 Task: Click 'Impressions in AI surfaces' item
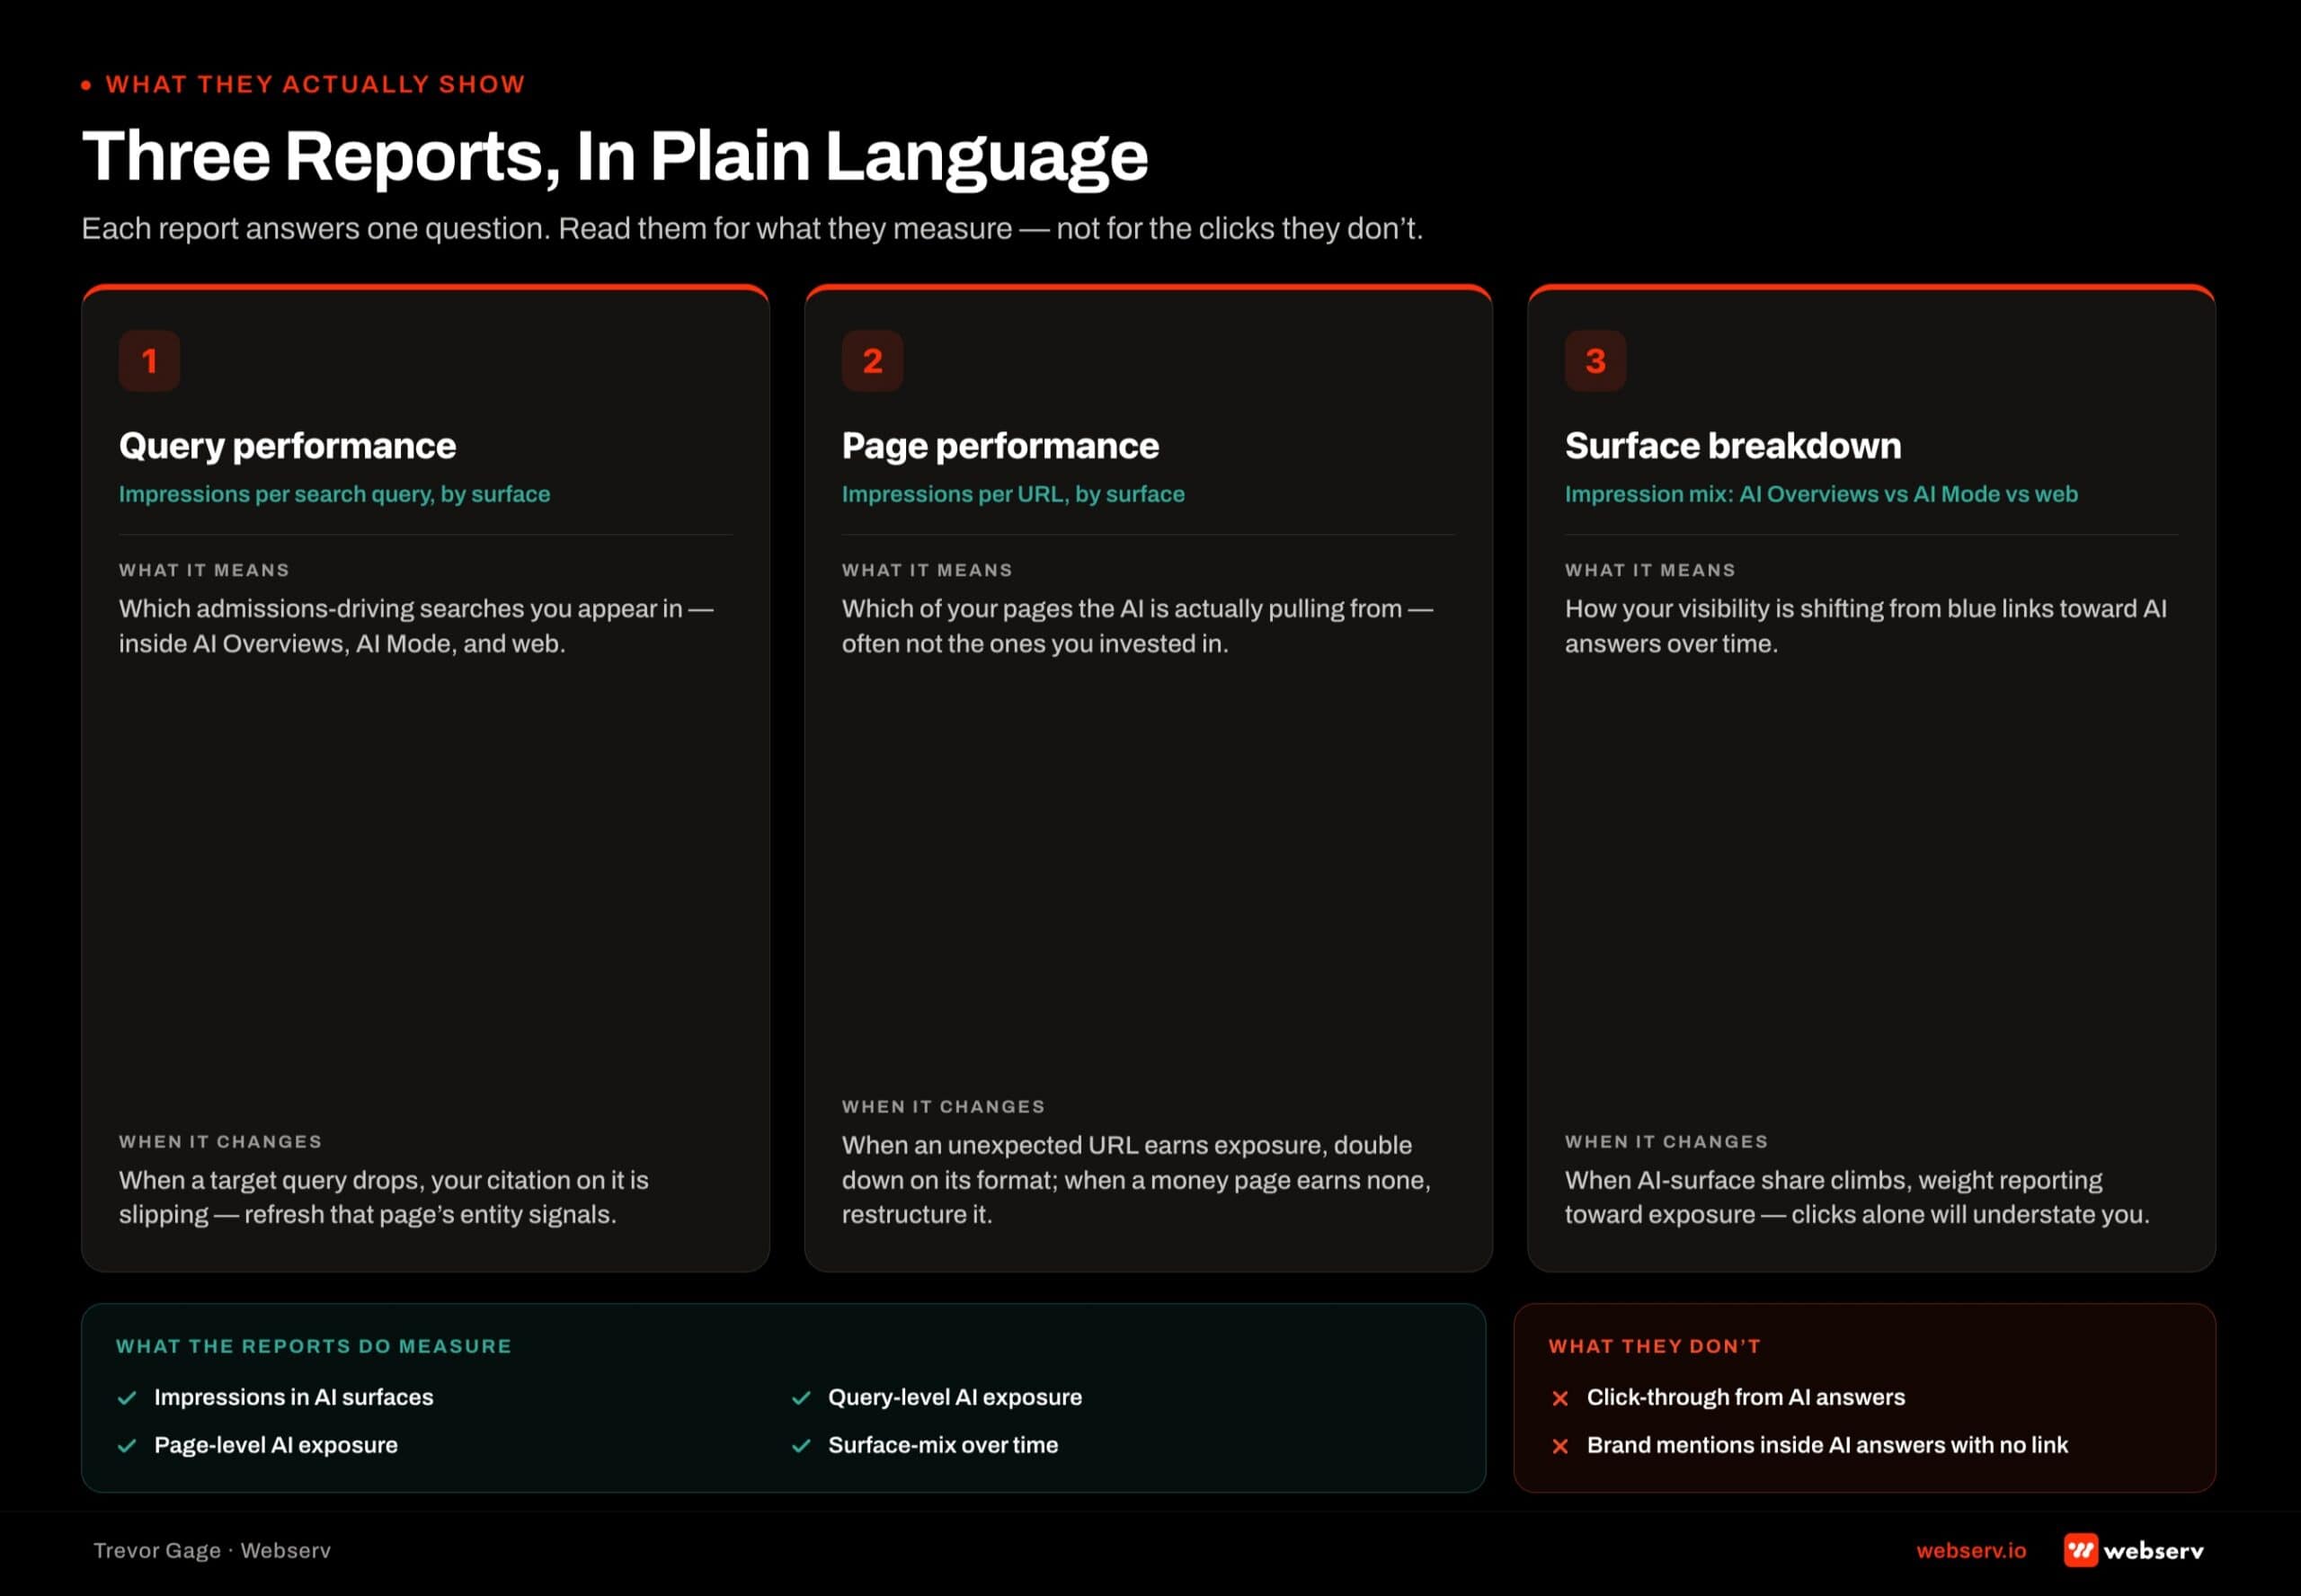[294, 1398]
